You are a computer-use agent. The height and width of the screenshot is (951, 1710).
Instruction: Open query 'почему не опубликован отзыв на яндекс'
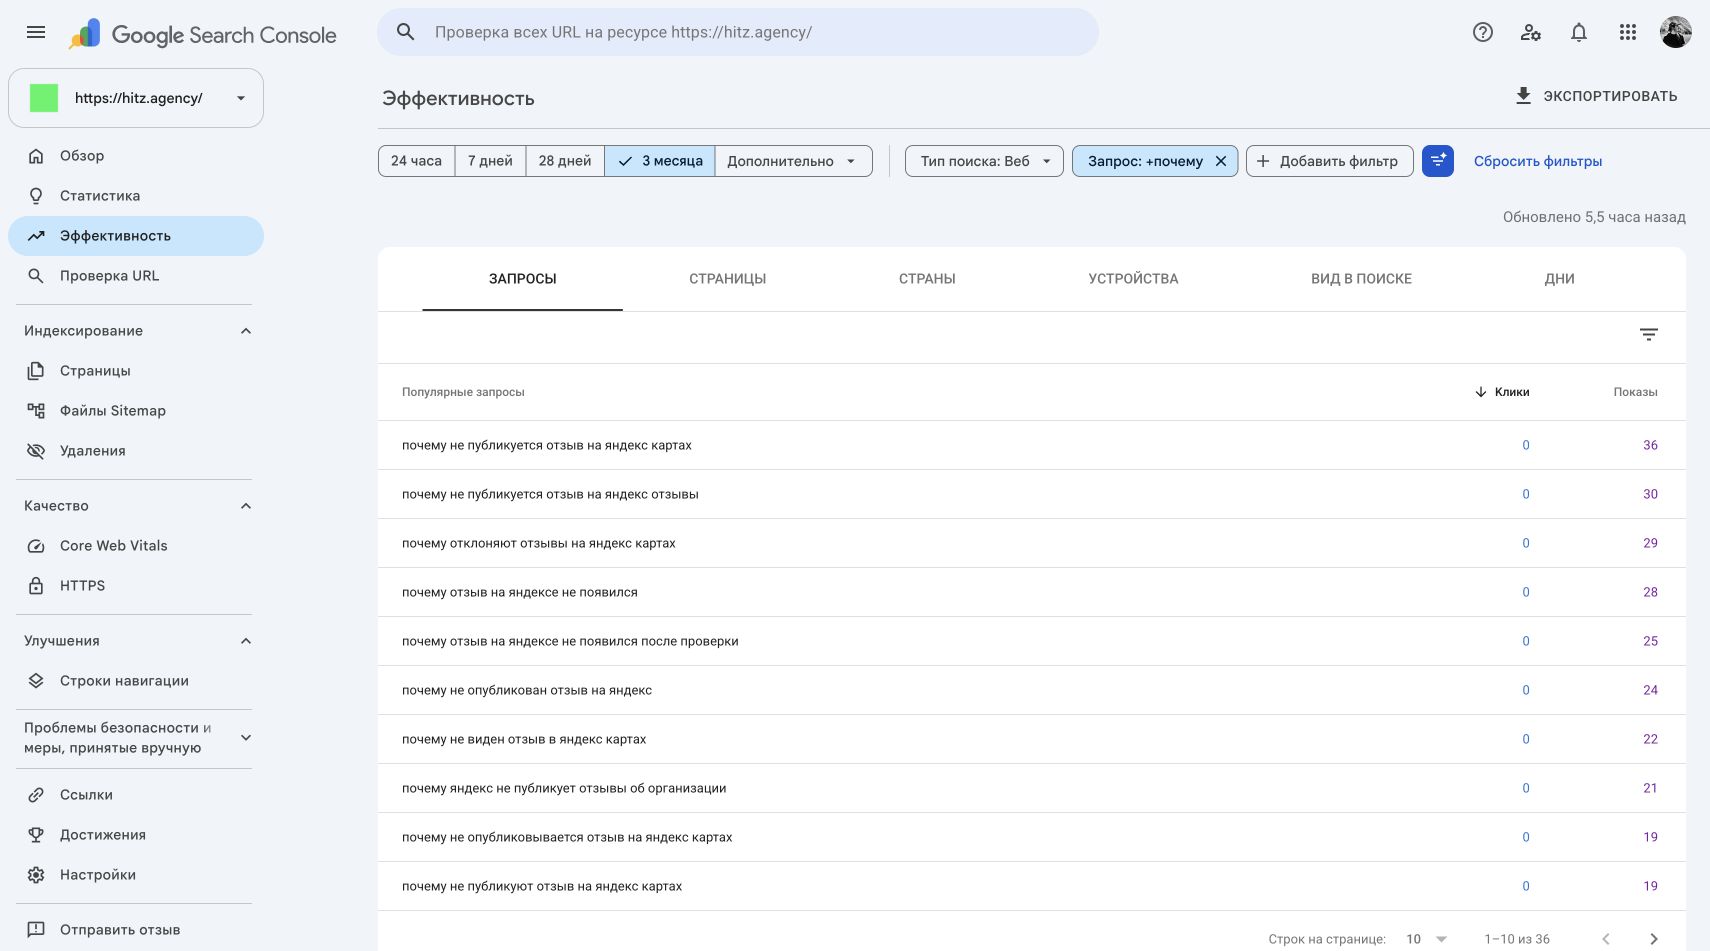(527, 690)
